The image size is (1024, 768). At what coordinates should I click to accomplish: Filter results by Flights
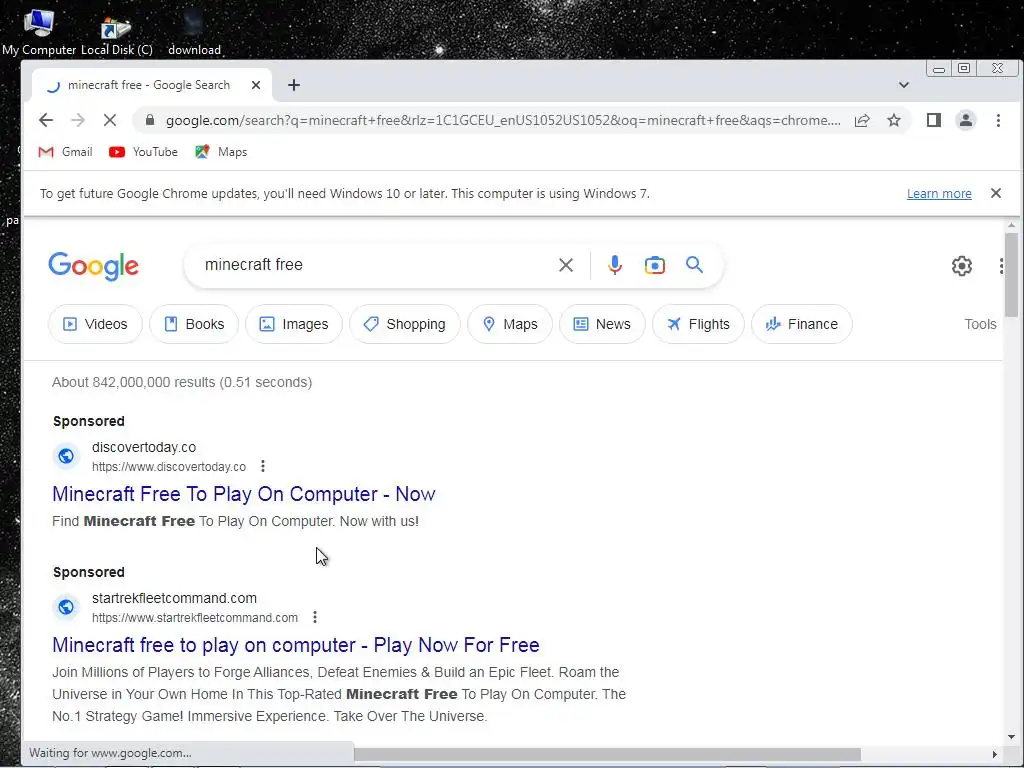(x=698, y=324)
